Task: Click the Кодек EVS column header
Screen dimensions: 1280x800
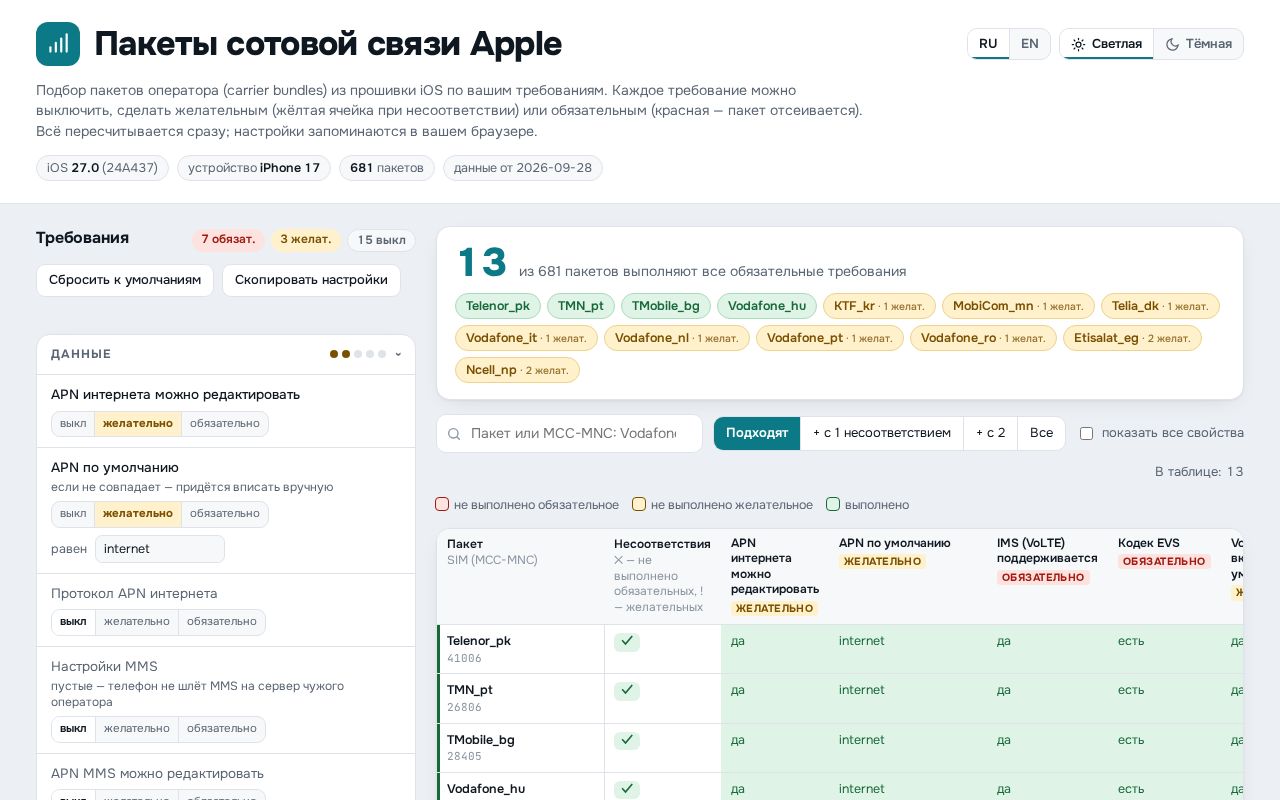Action: point(1165,577)
